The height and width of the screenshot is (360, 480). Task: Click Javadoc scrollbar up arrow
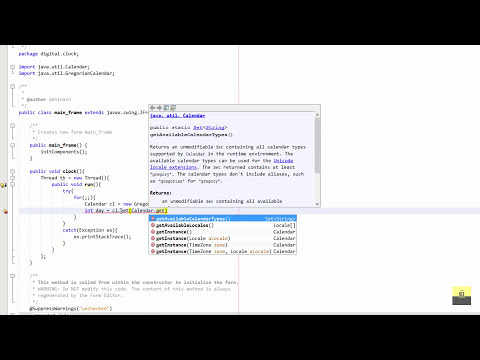click(317, 115)
